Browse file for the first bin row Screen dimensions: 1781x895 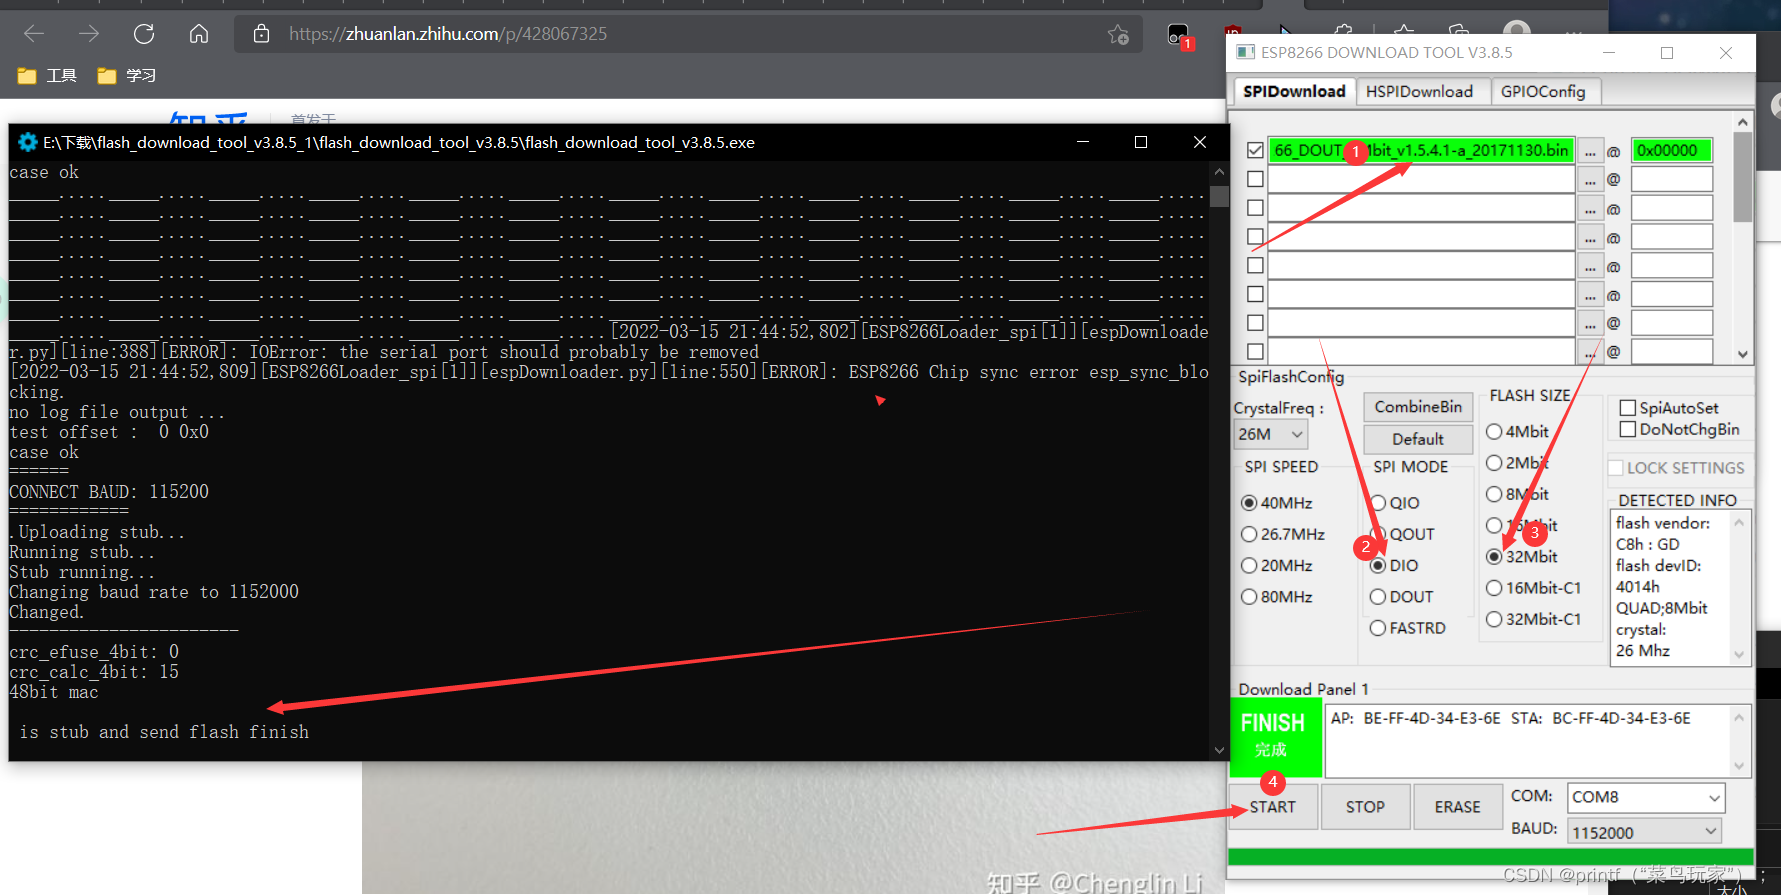pyautogui.click(x=1590, y=151)
